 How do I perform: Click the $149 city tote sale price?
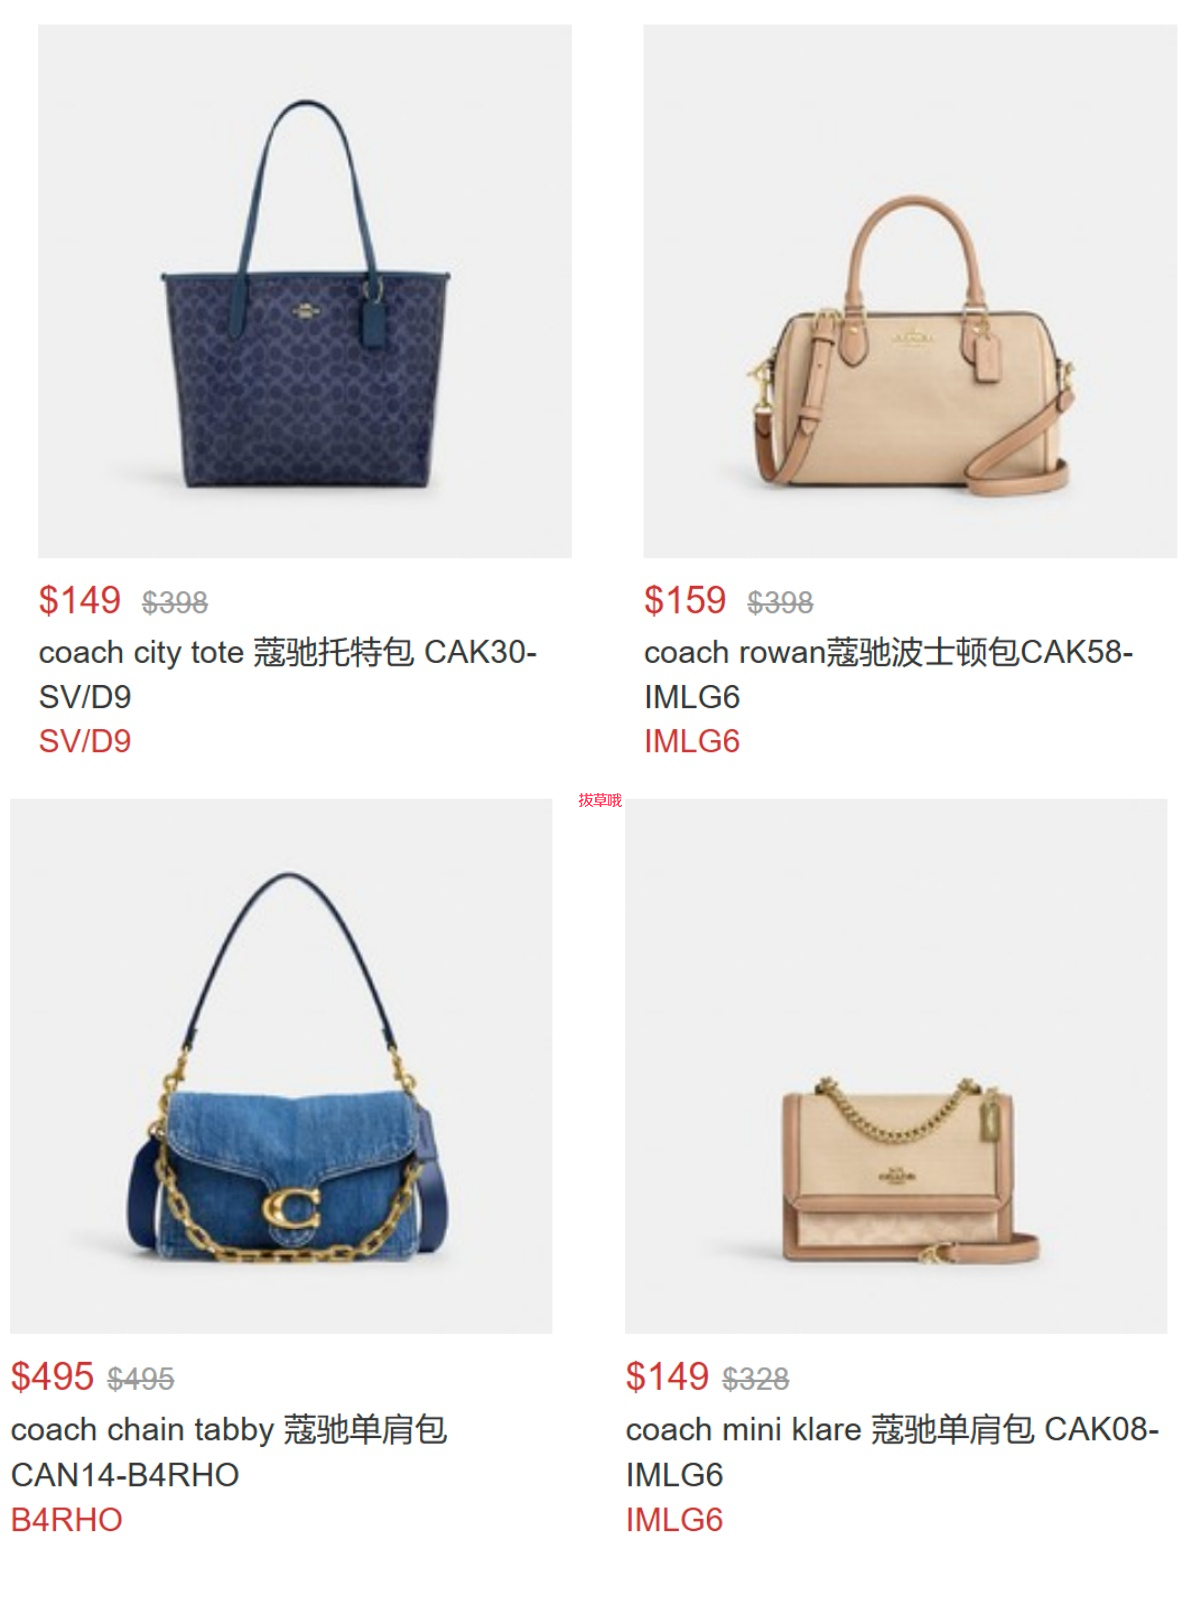click(80, 600)
